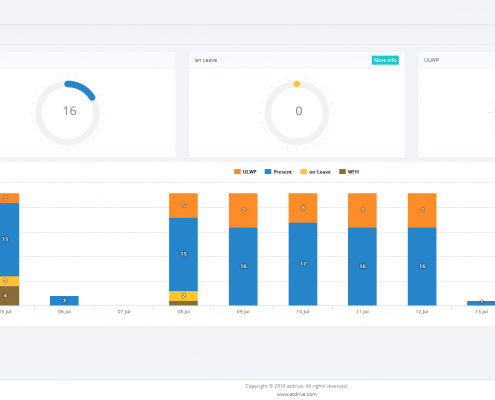Select the orange ULWP segment for 11 Jul
Viewport: 495px width, 400px height.
(x=362, y=210)
